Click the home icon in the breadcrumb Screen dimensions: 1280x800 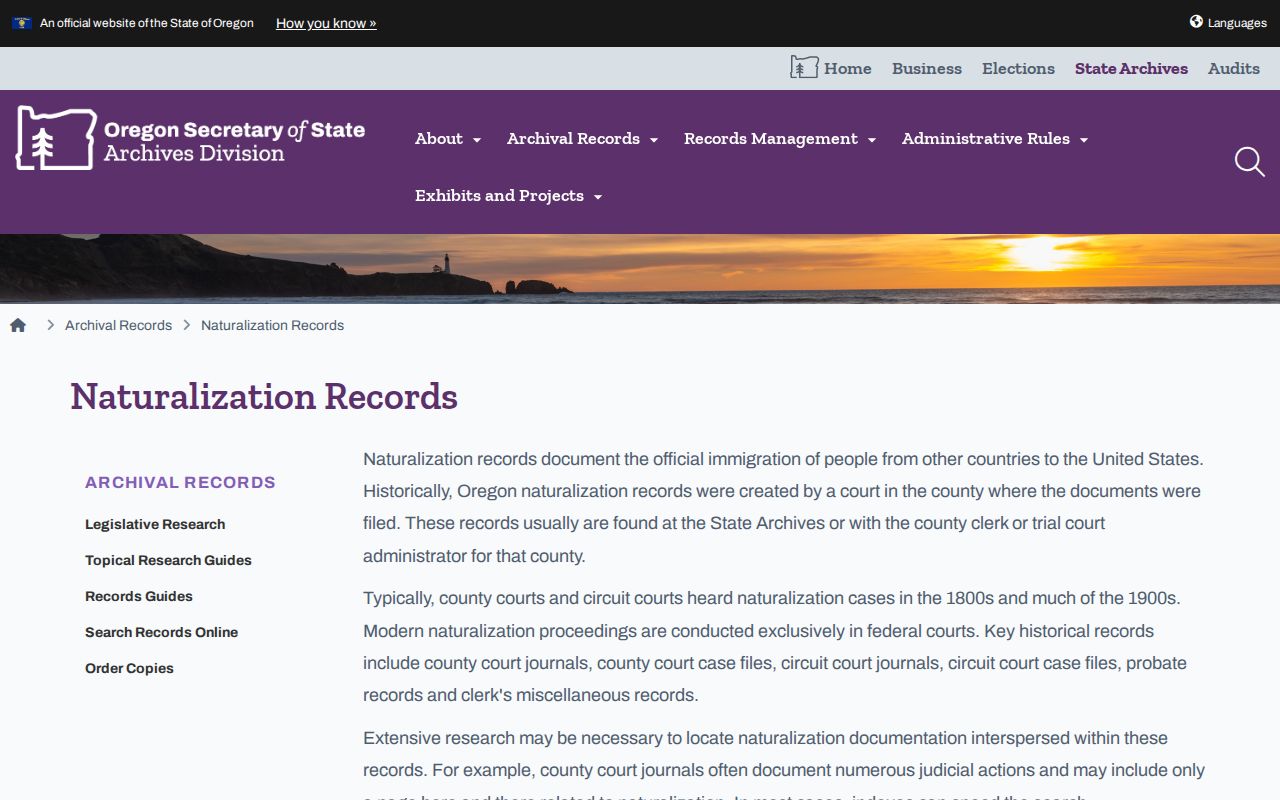18,325
